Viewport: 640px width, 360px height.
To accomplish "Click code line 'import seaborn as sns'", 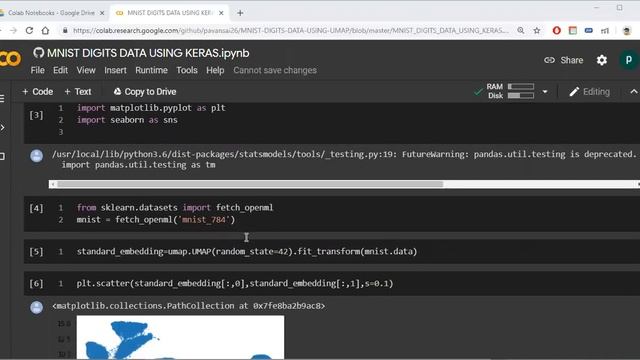I will pos(127,120).
